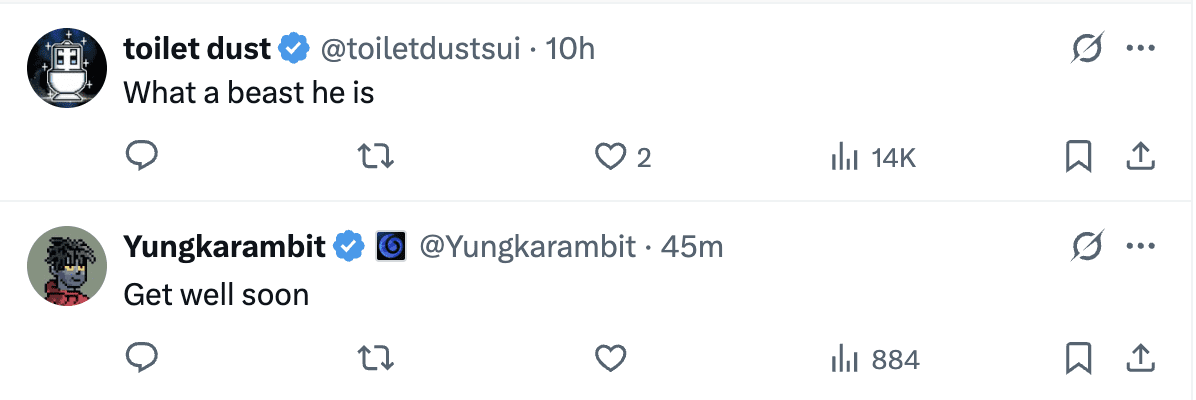1196x400 pixels.
Task: Reply to Yungkarambit's tweet
Action: (142, 358)
